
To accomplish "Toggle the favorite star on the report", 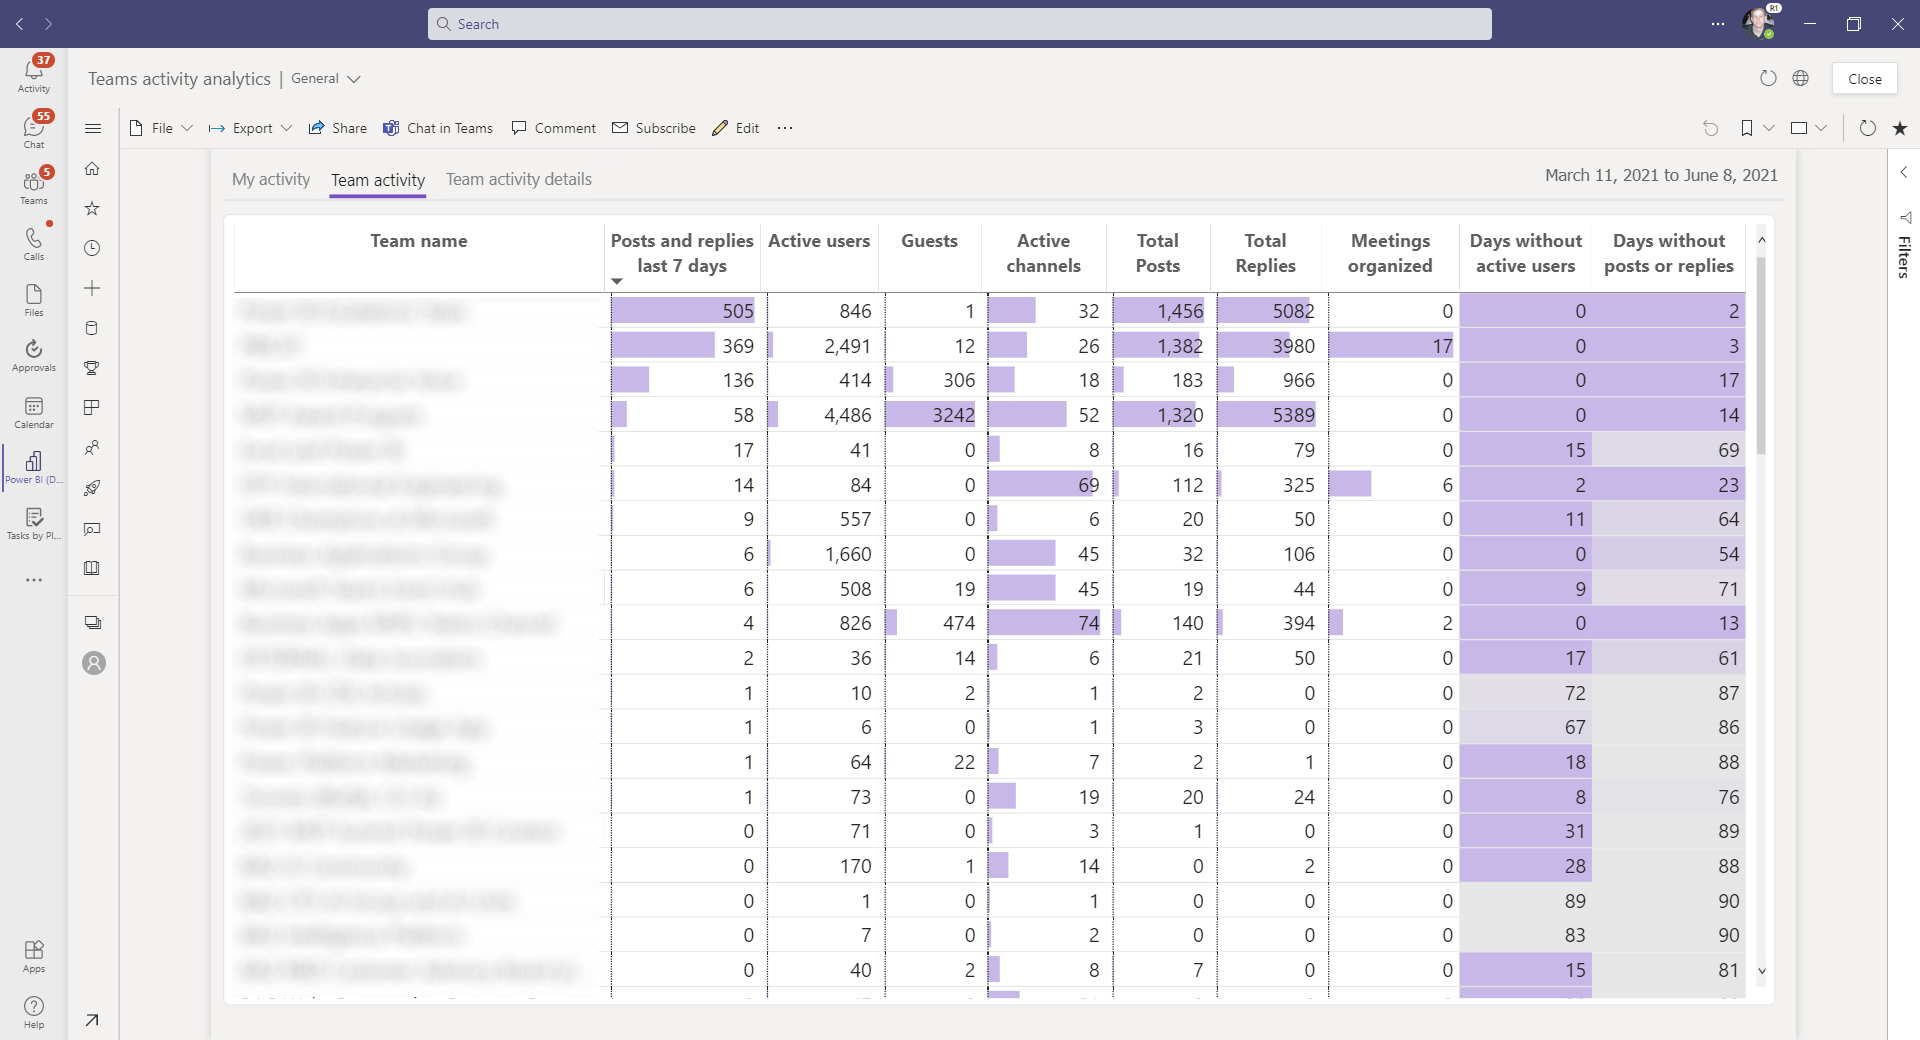I will 1901,128.
